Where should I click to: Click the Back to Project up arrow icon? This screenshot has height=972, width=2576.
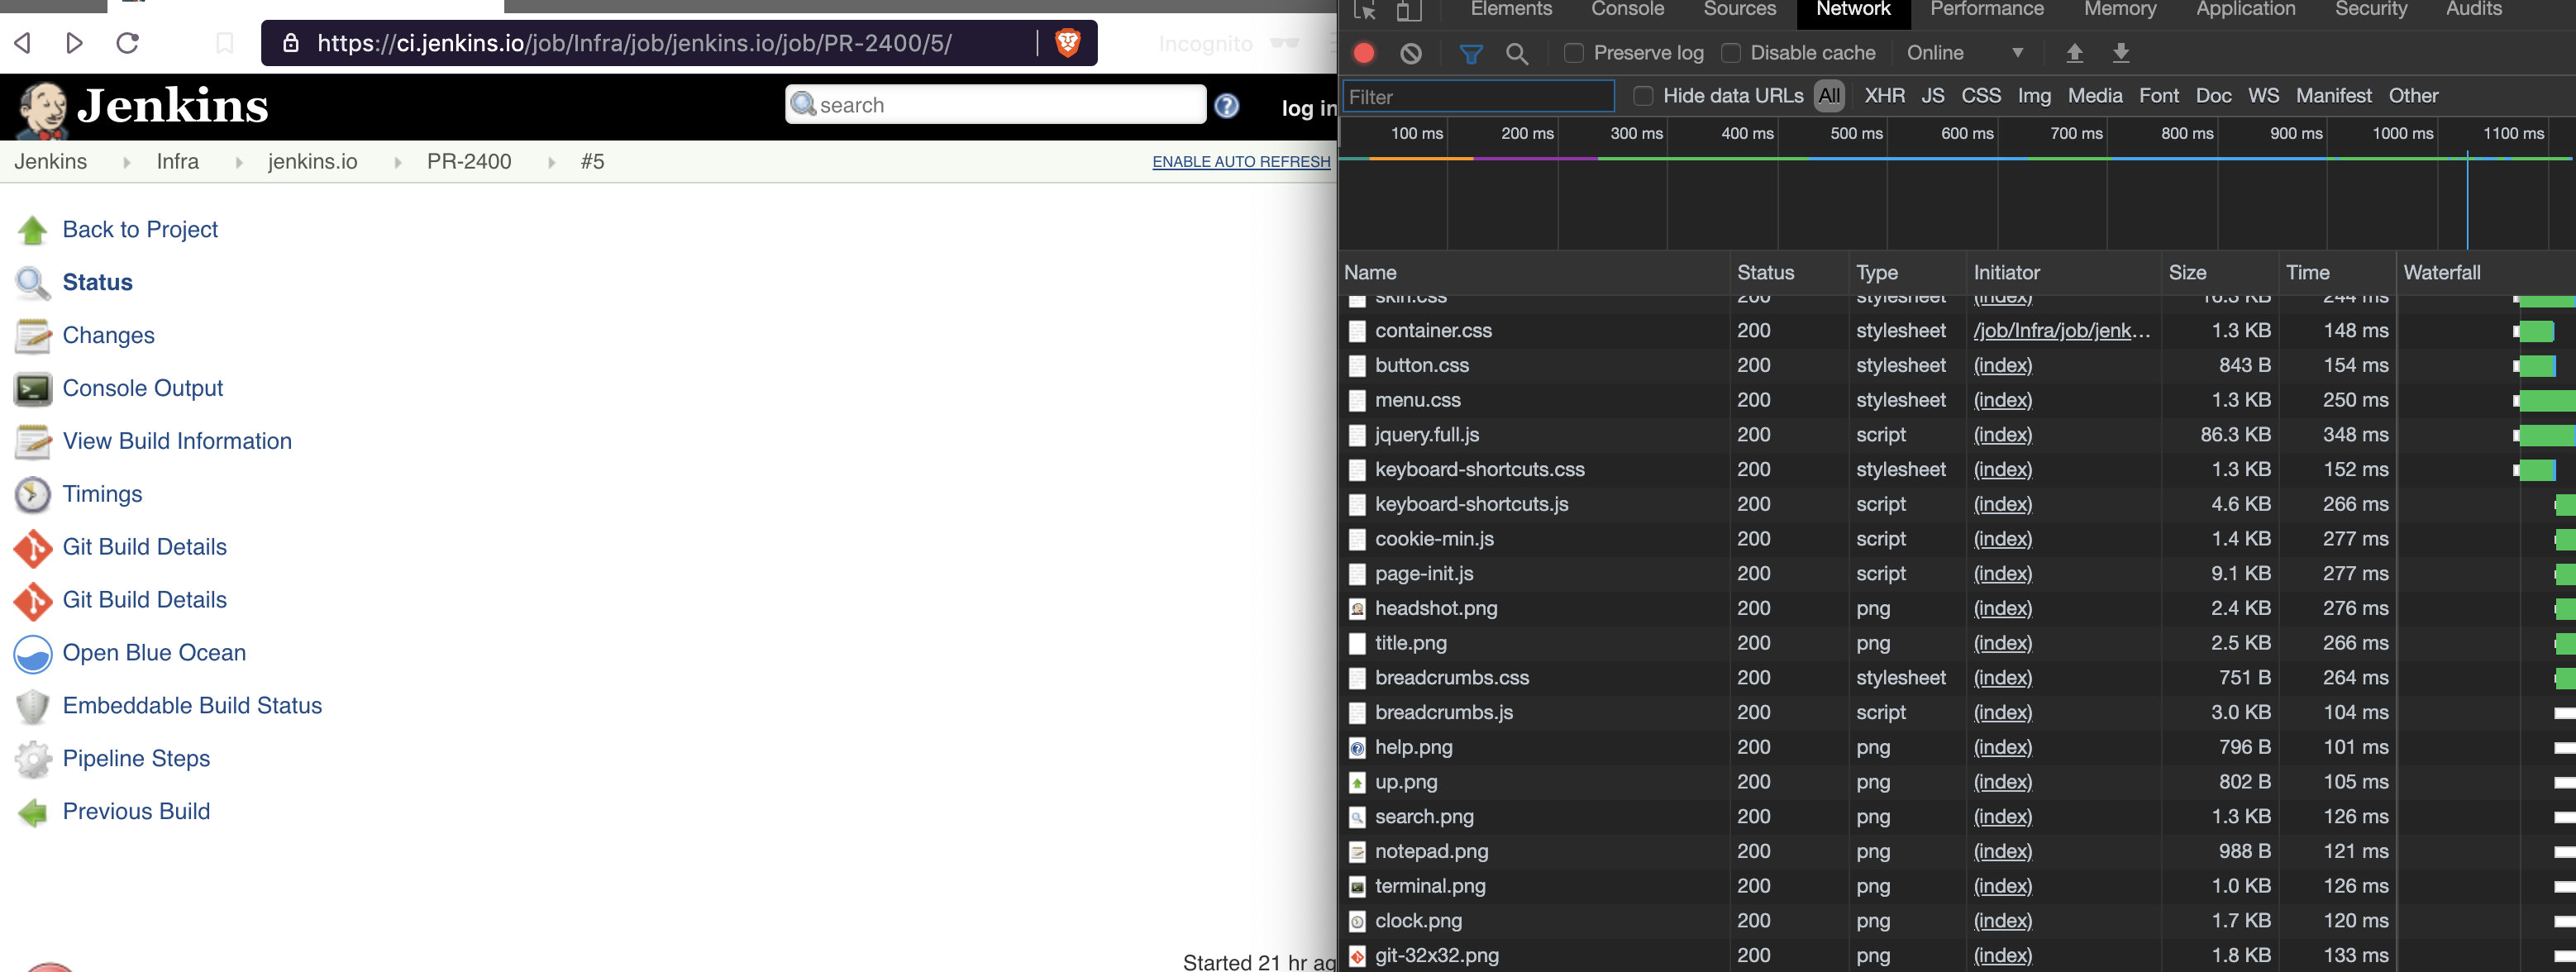click(32, 230)
